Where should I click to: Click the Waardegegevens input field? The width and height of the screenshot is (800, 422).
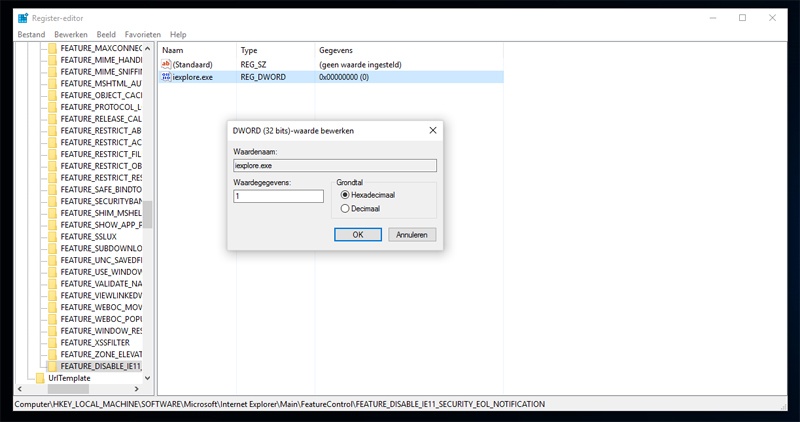278,196
